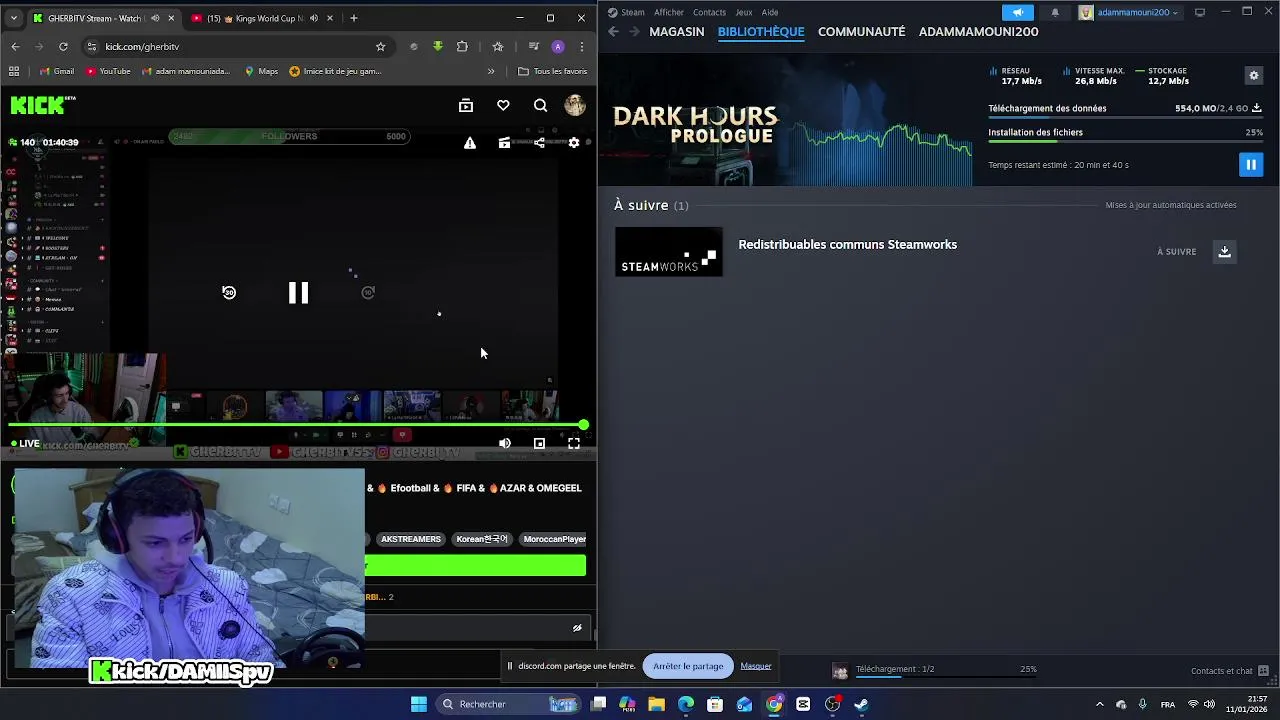This screenshot has height=720, width=1280.
Task: Toggle picture-in-picture mini player
Action: coord(539,443)
